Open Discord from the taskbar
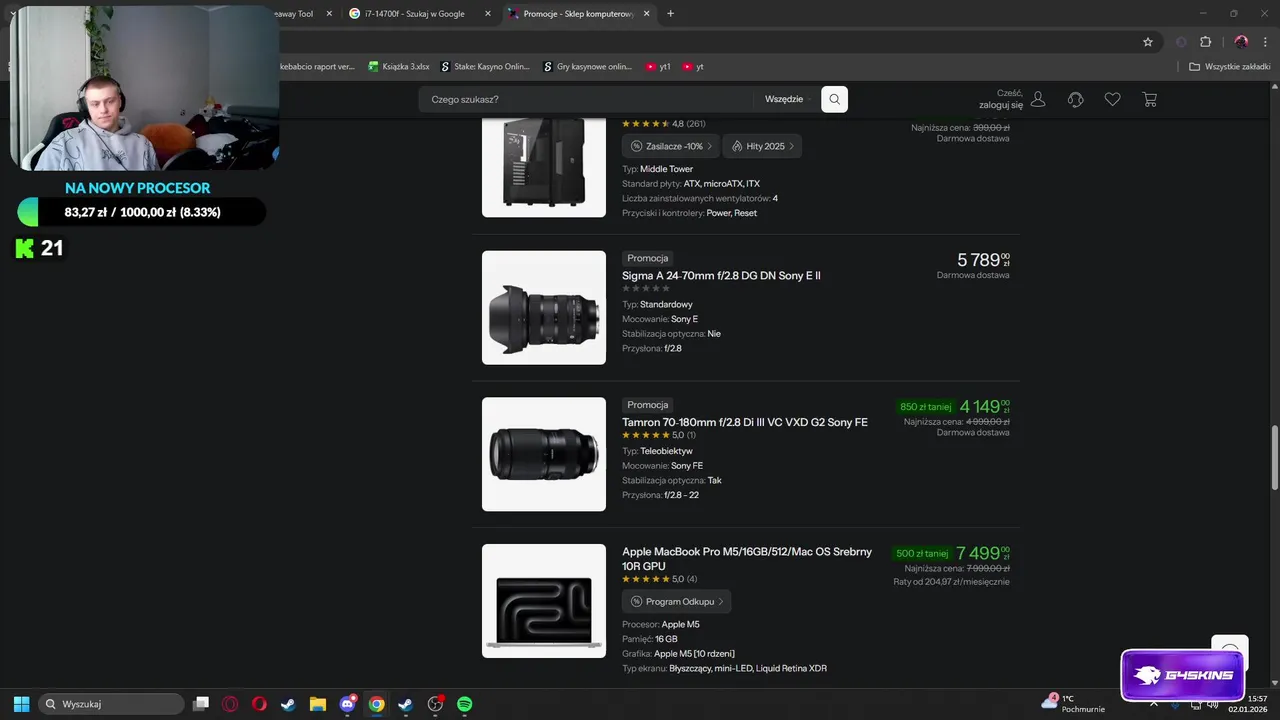The width and height of the screenshot is (1280, 720). pyautogui.click(x=347, y=704)
